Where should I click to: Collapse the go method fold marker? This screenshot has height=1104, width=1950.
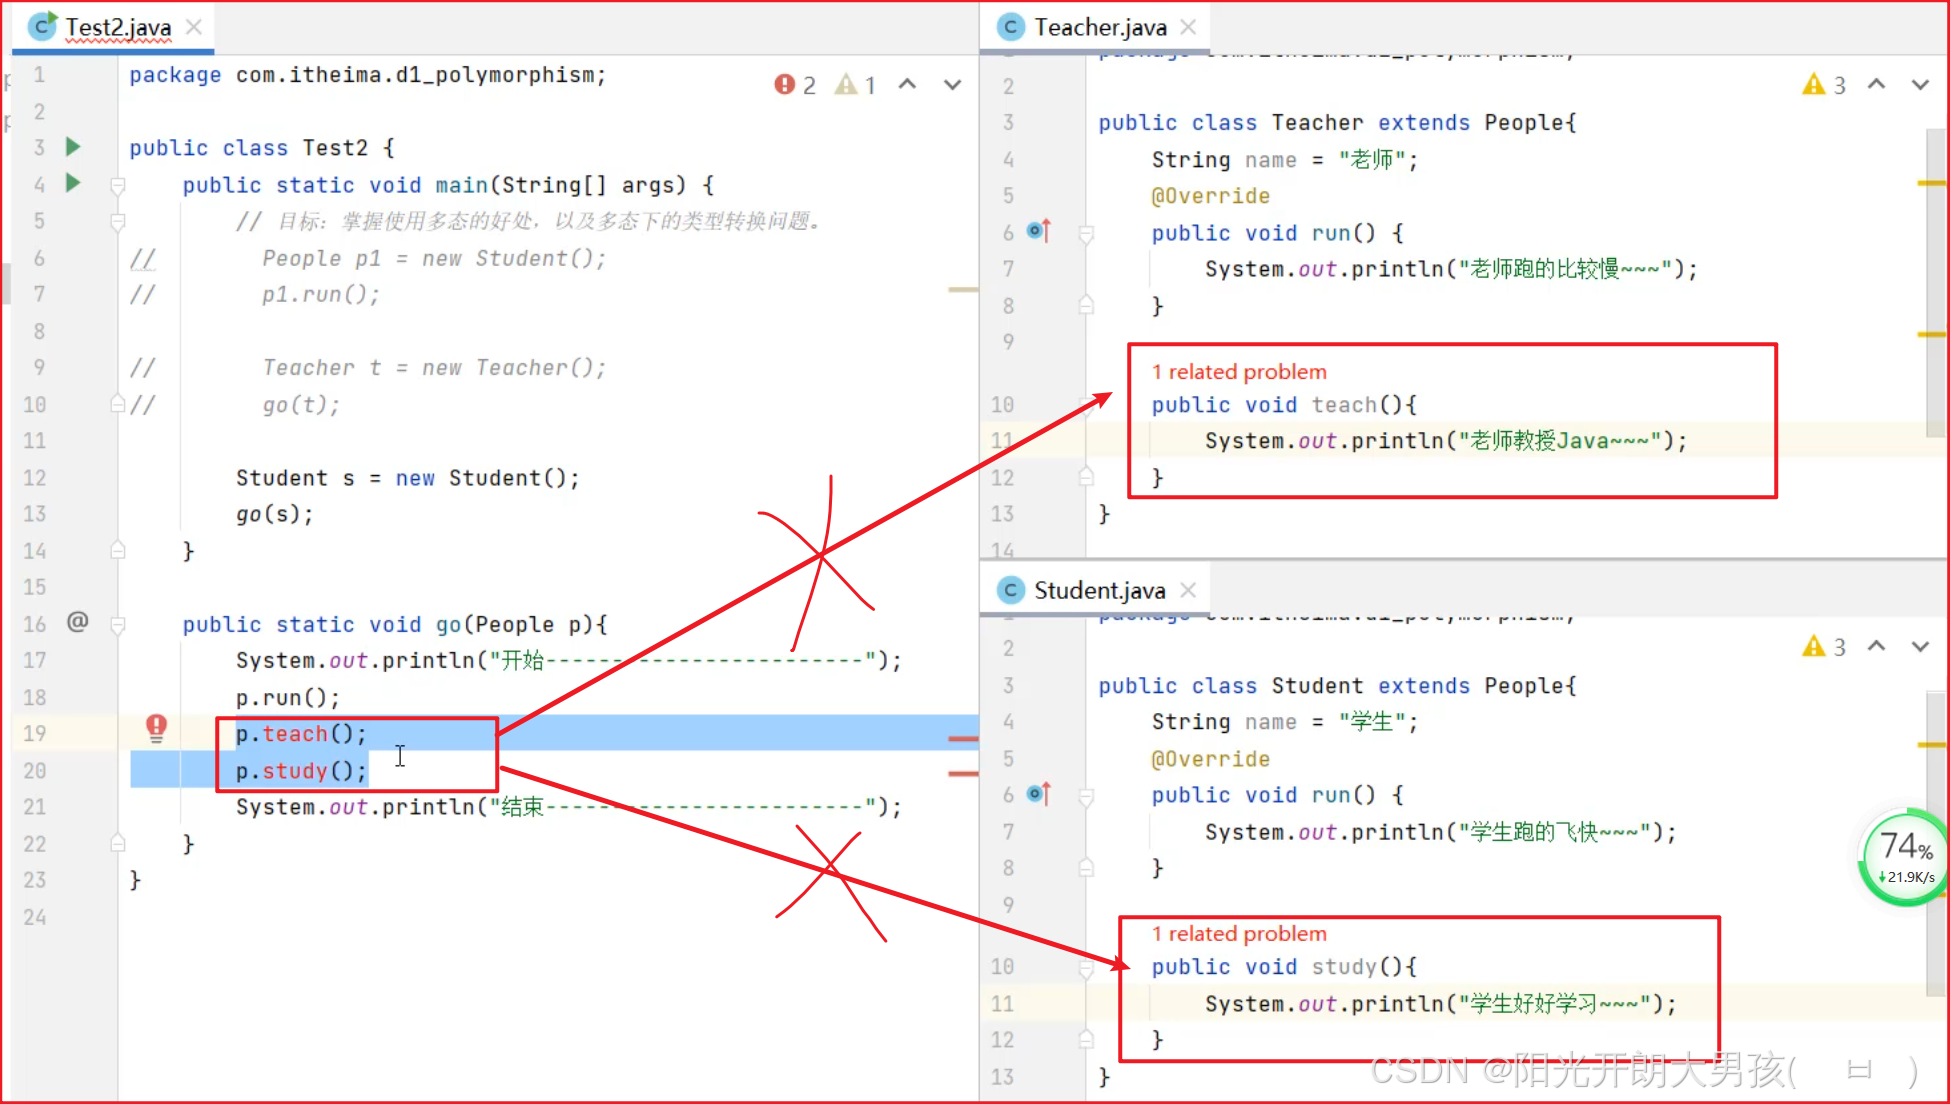pyautogui.click(x=118, y=625)
